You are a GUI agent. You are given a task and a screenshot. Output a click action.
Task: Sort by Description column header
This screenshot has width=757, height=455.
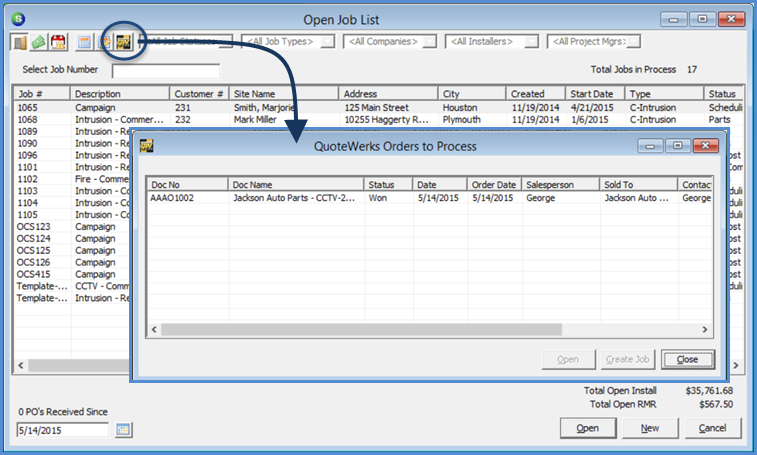pos(120,94)
